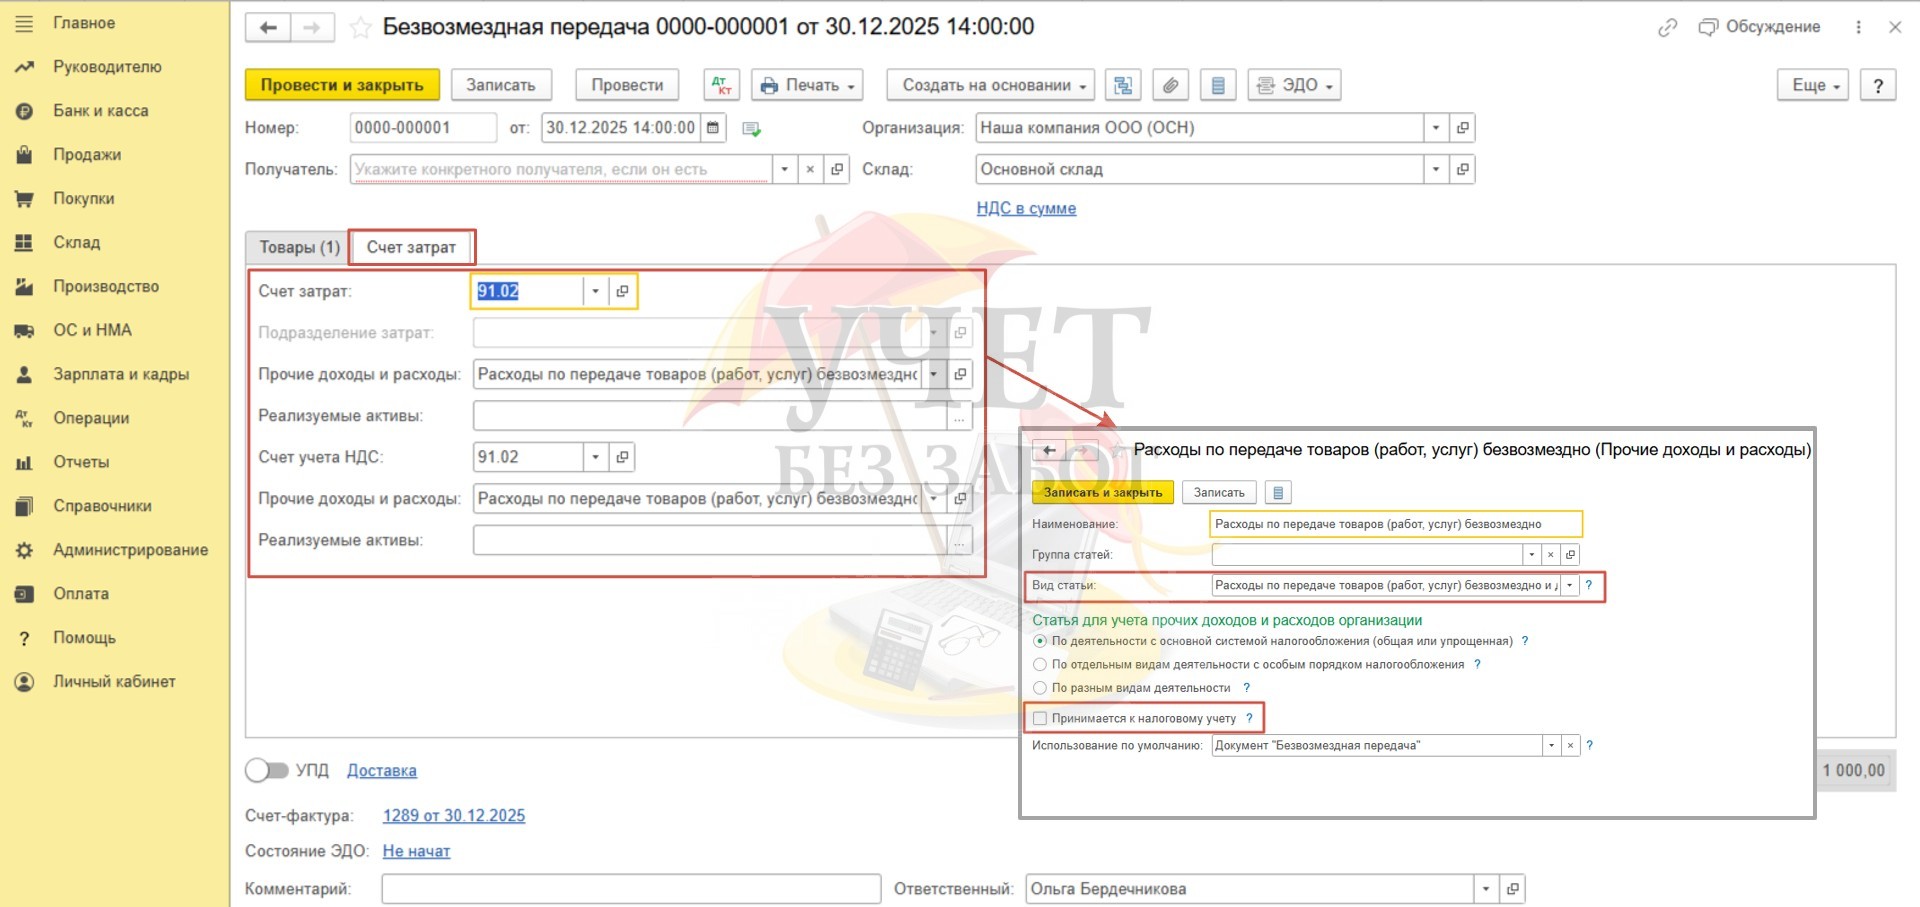Open the НДС в сумме link

[x=1026, y=208]
